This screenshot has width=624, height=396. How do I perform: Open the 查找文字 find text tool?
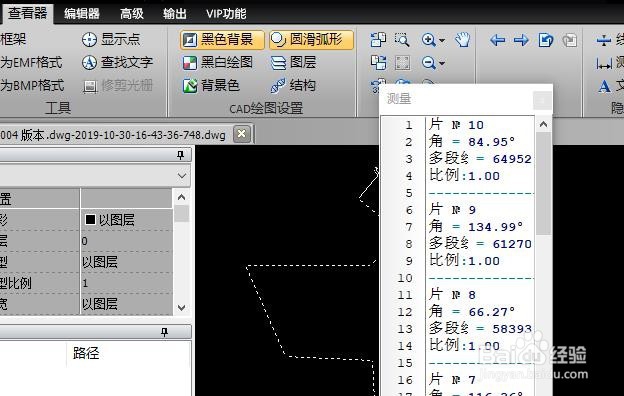117,62
